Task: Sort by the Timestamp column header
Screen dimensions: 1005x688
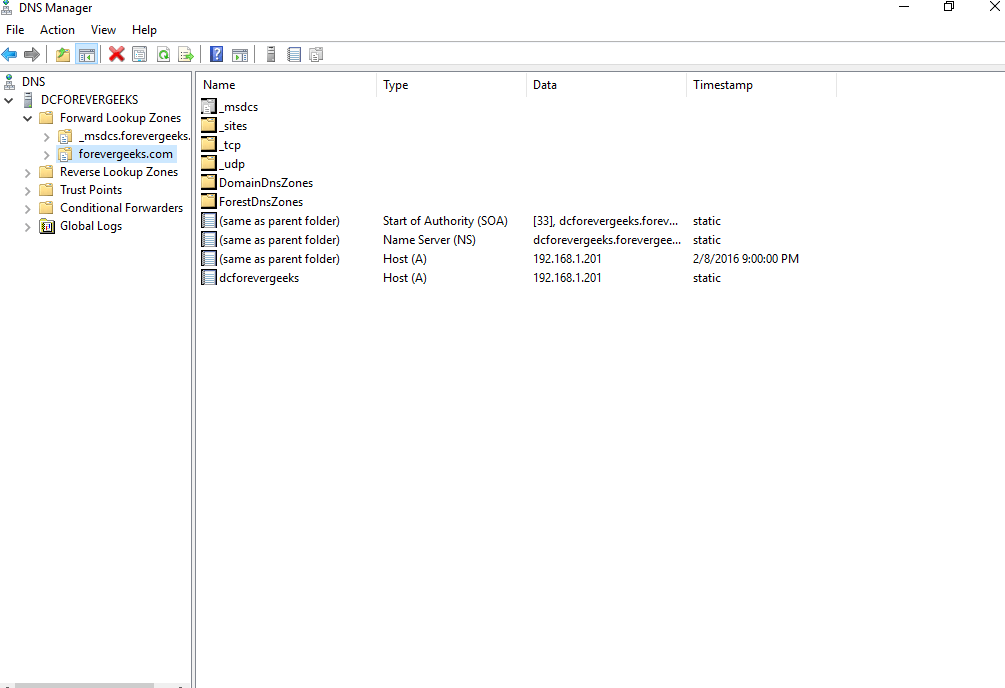Action: [761, 85]
